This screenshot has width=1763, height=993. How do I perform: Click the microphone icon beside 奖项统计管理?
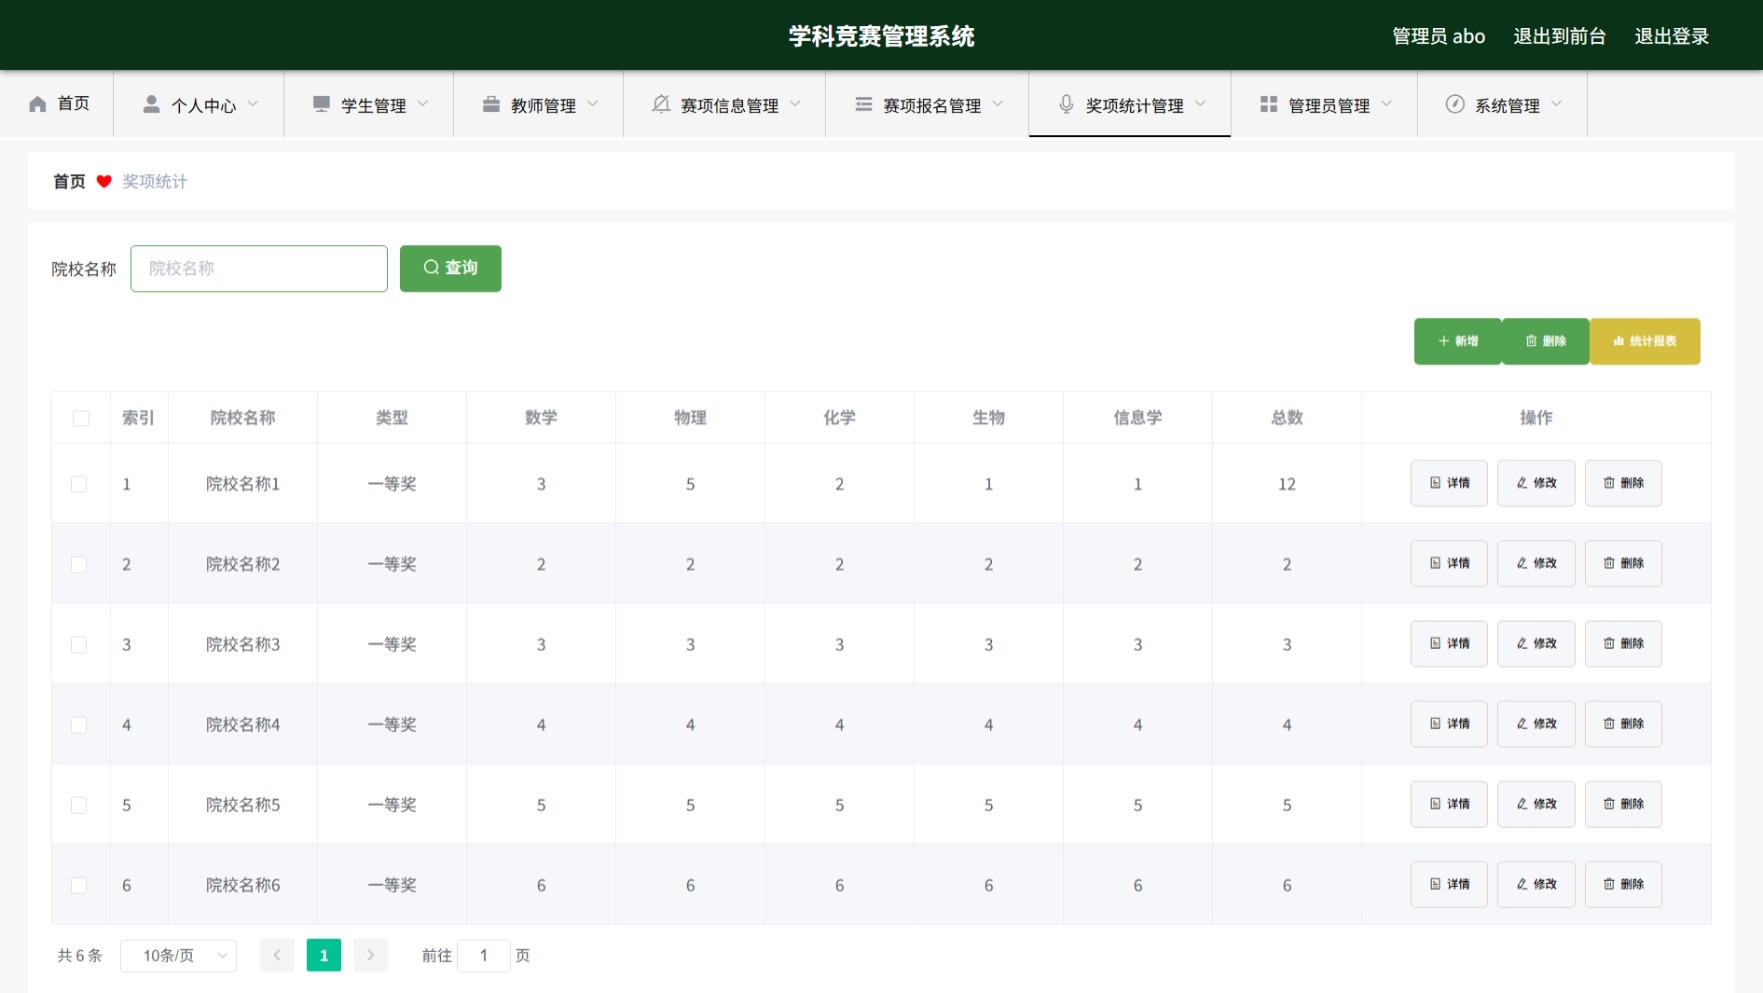1066,104
